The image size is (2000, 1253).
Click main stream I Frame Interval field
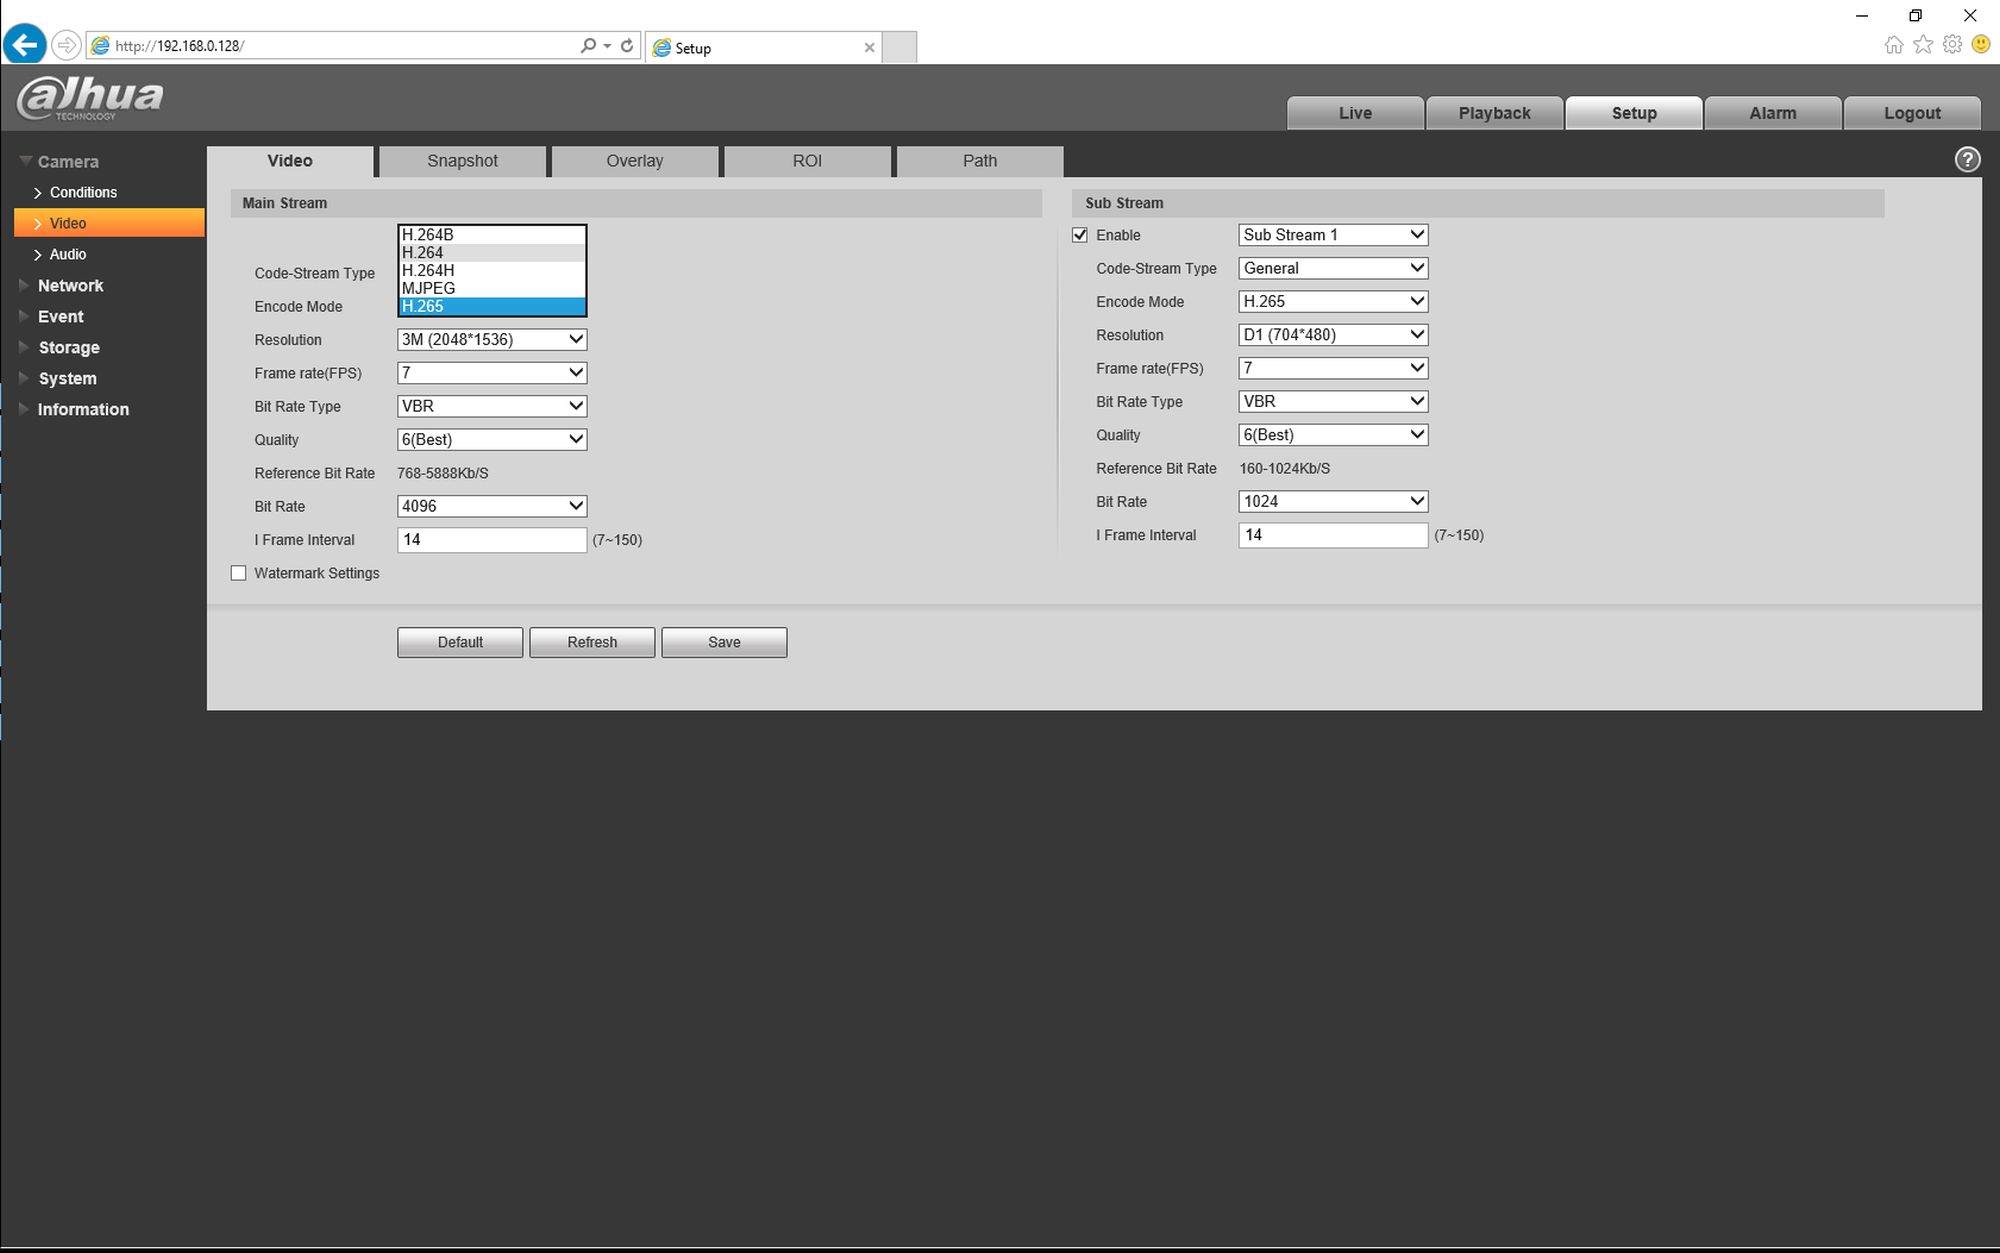coord(491,540)
